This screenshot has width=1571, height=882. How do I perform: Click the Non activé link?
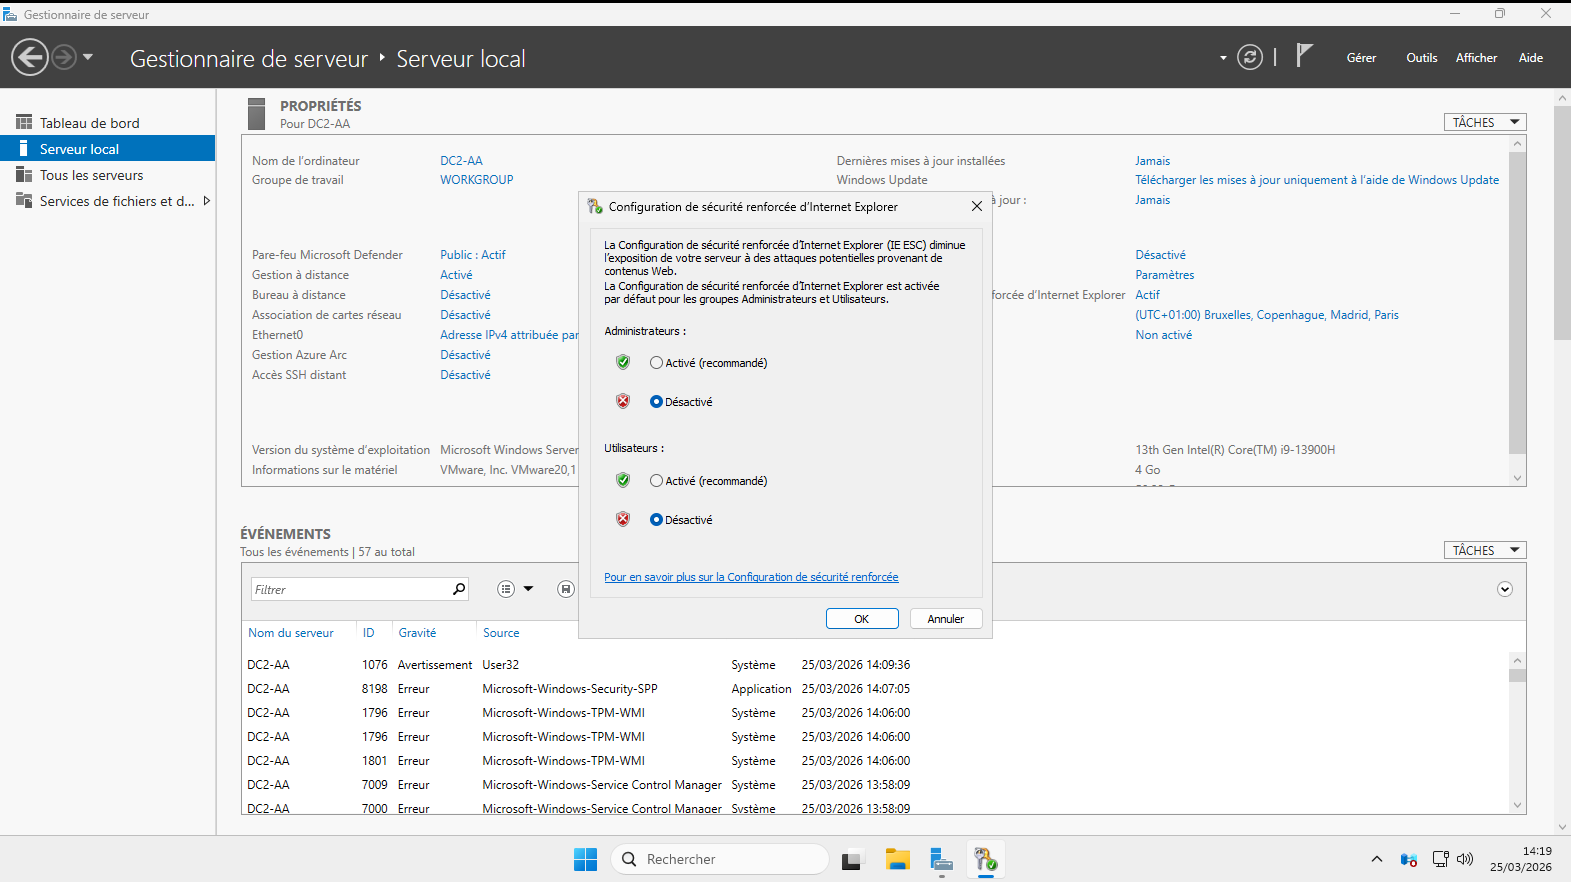pyautogui.click(x=1163, y=335)
